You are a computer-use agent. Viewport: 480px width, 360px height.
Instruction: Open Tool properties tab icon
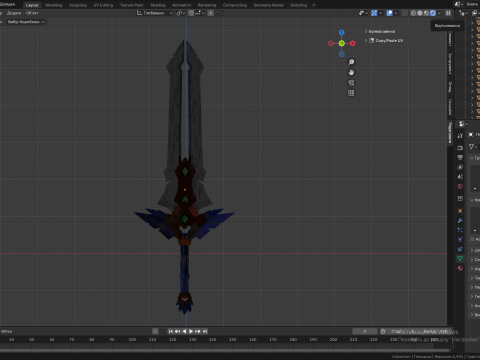tap(460, 136)
